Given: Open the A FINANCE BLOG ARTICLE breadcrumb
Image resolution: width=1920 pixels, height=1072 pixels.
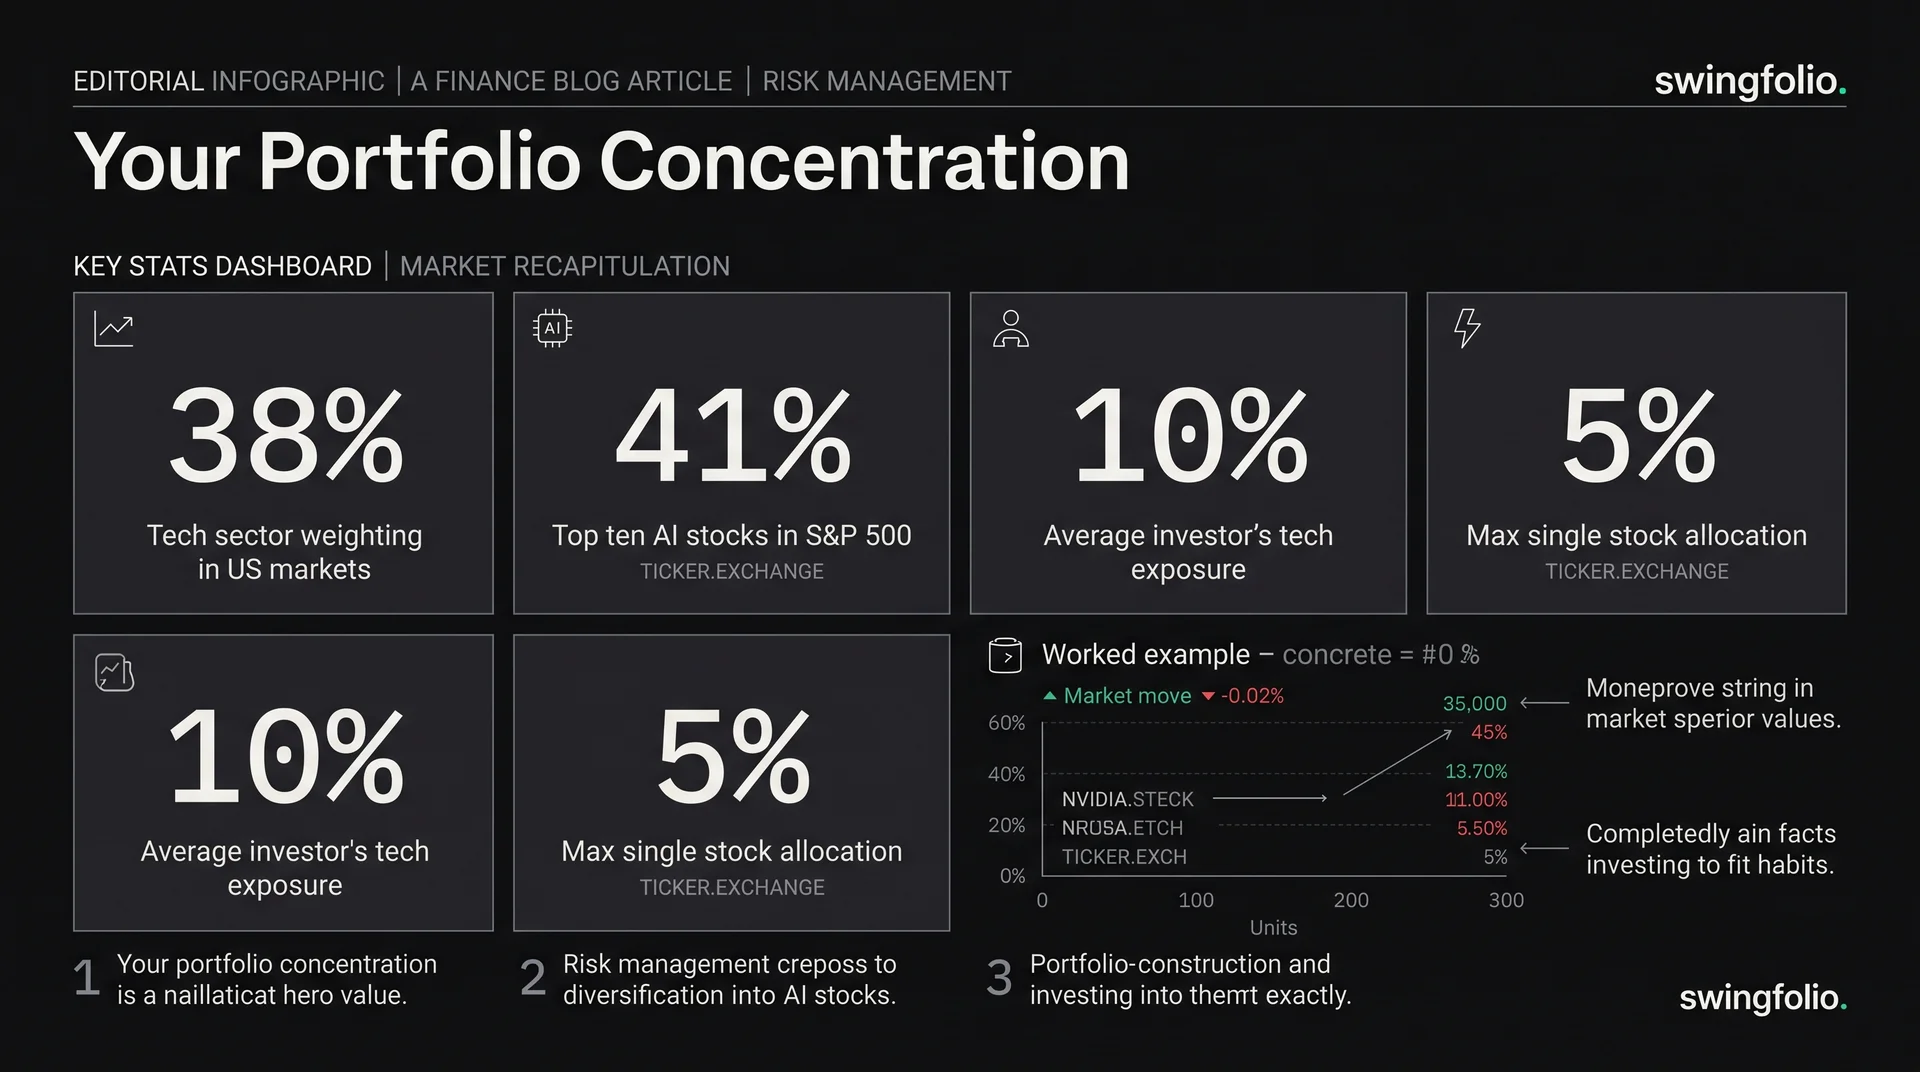Looking at the screenshot, I should coord(571,81).
